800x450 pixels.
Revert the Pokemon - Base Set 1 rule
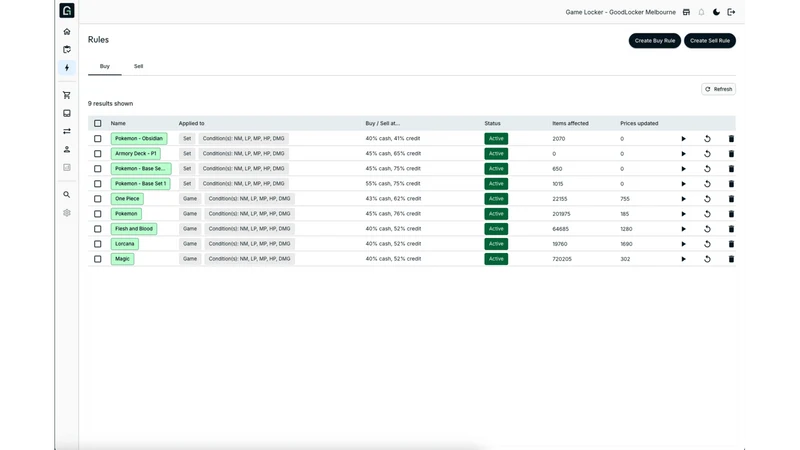[x=707, y=184]
